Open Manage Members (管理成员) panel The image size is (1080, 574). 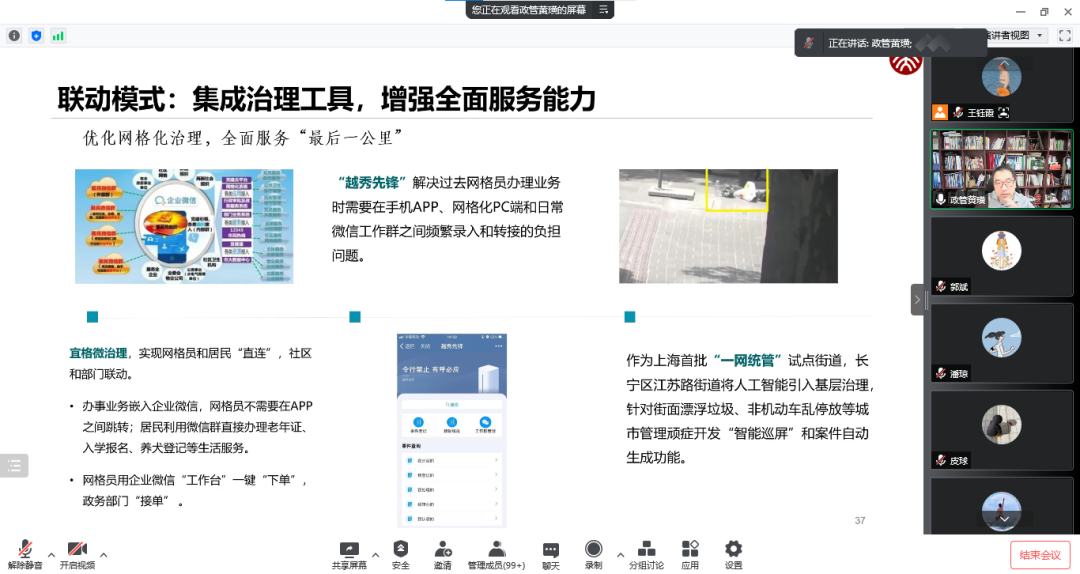pyautogui.click(x=496, y=550)
